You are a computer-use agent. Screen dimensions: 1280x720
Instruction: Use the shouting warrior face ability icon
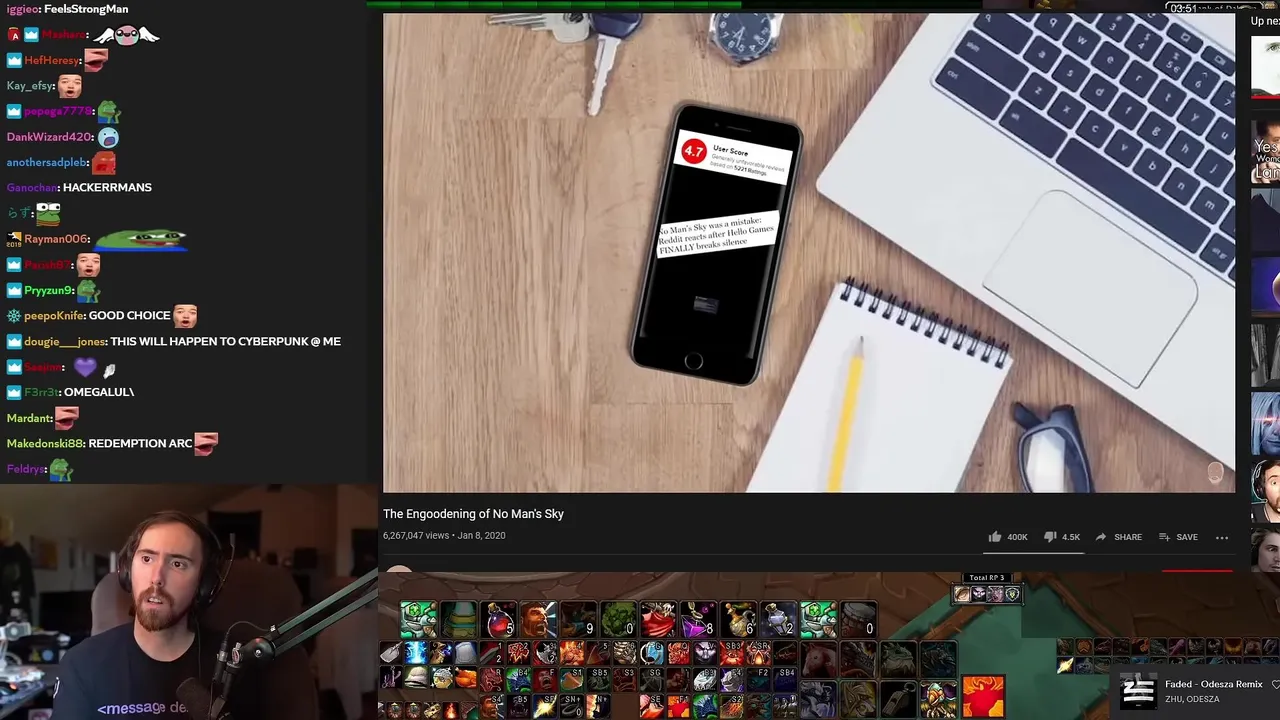coord(539,619)
